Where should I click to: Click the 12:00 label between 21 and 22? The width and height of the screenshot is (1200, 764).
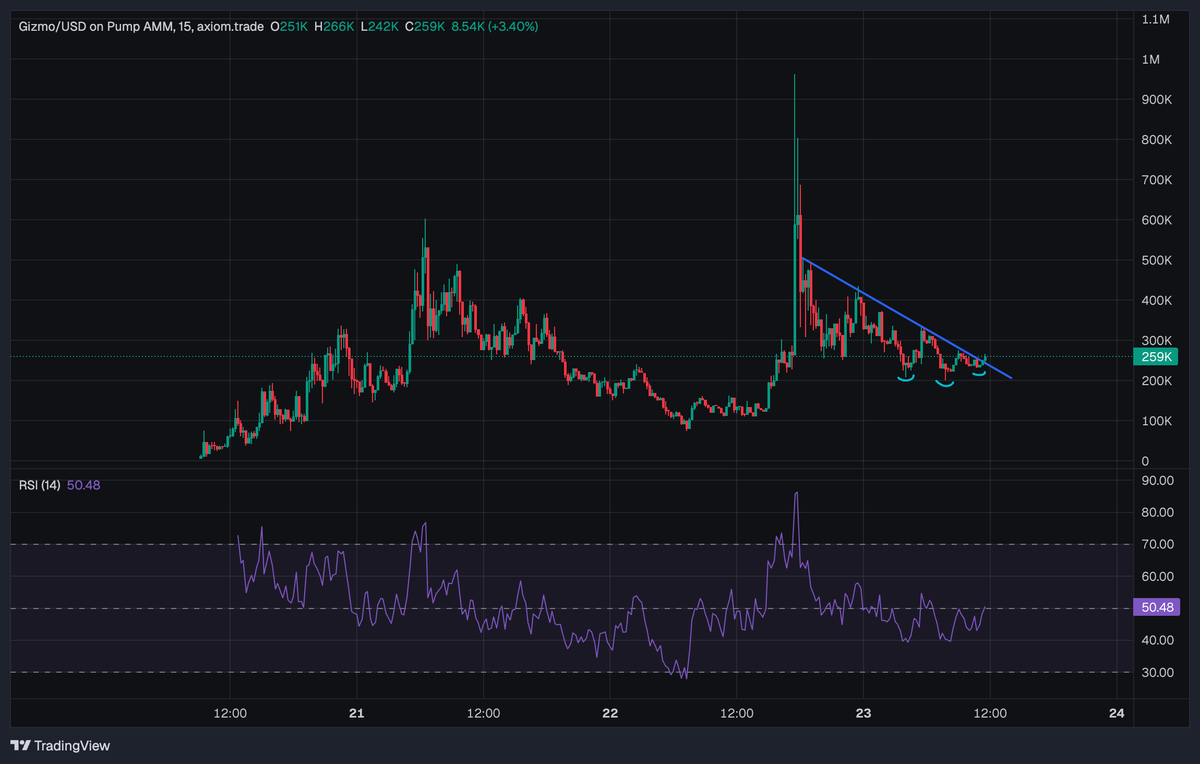tap(483, 712)
